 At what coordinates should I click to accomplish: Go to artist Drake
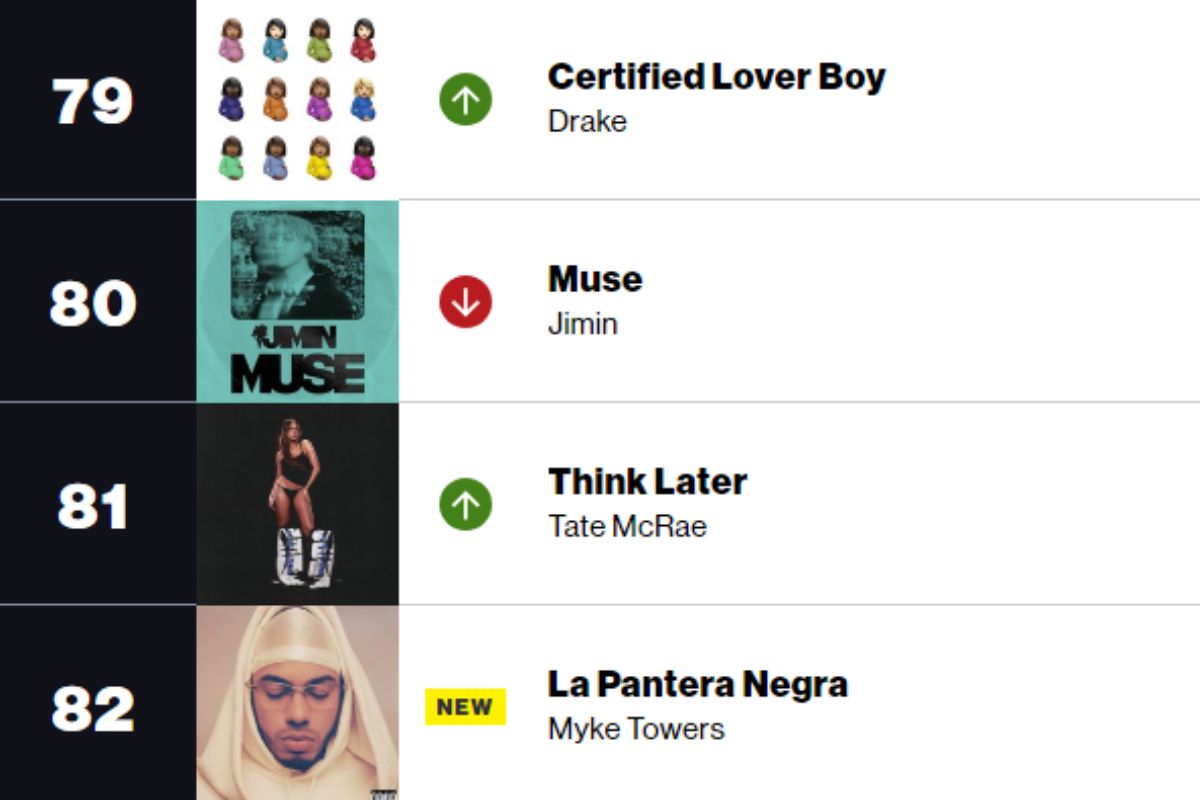coord(587,121)
